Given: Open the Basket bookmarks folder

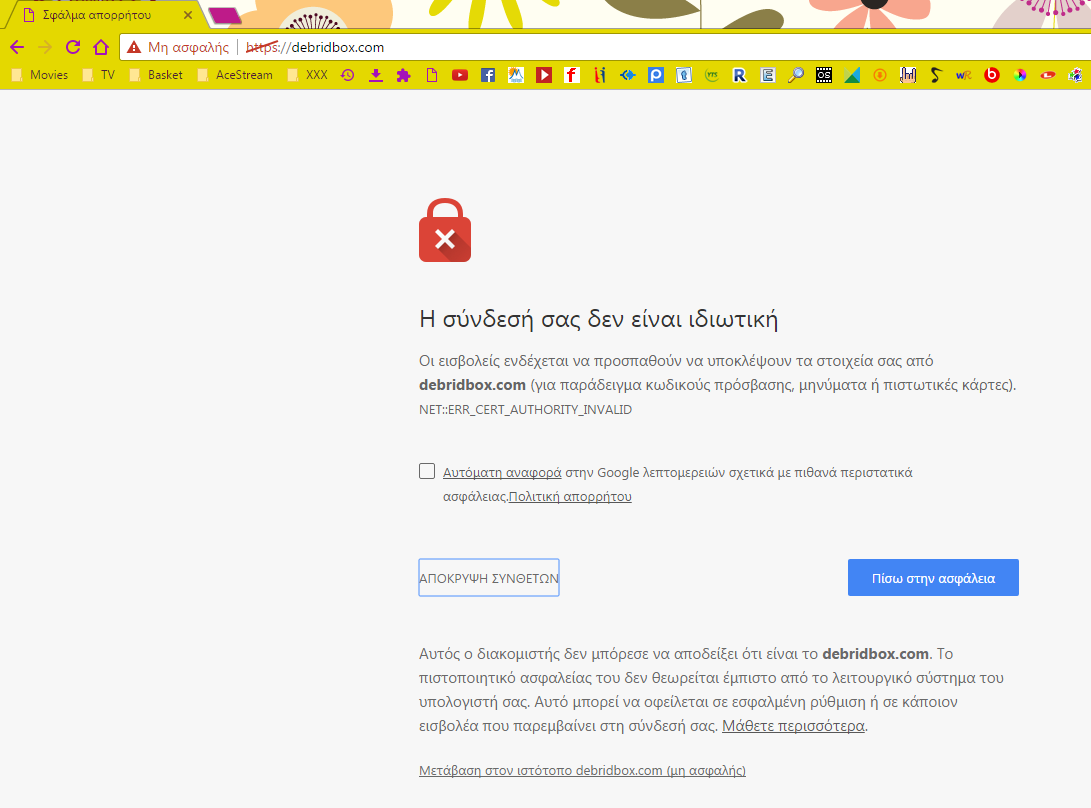Looking at the screenshot, I should [156, 75].
